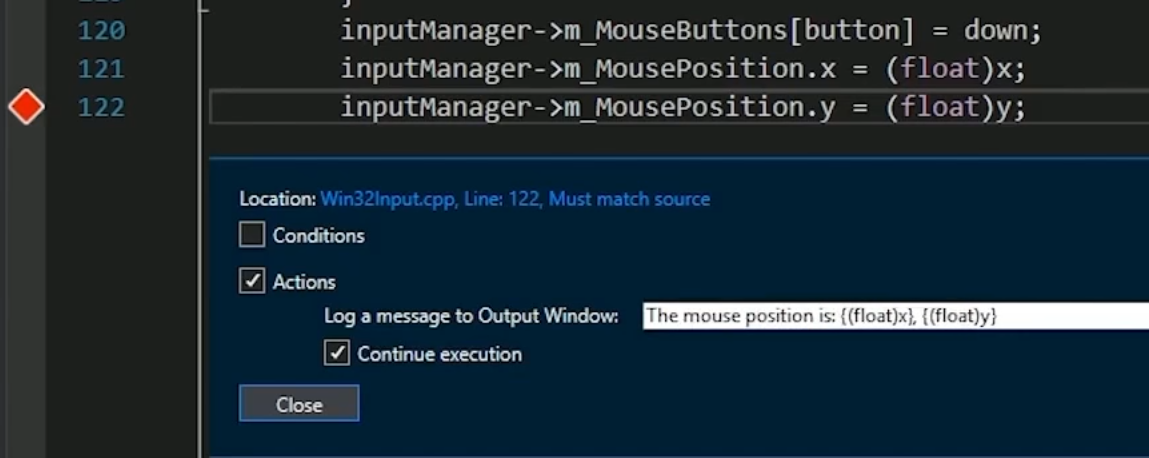Uncheck the Actions checkbox

point(252,281)
